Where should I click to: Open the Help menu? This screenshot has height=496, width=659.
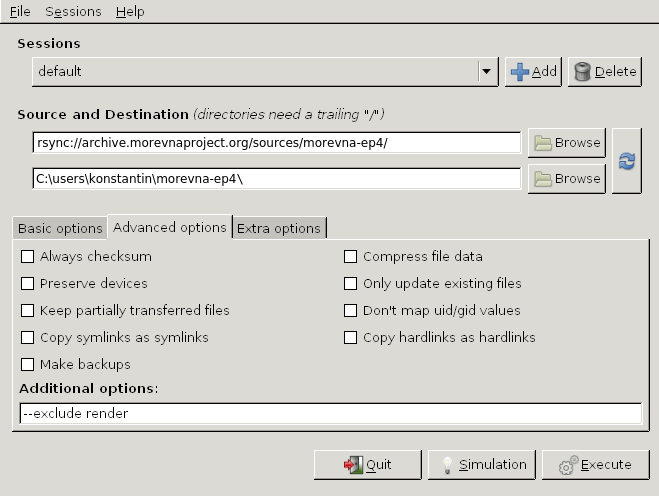pyautogui.click(x=130, y=11)
